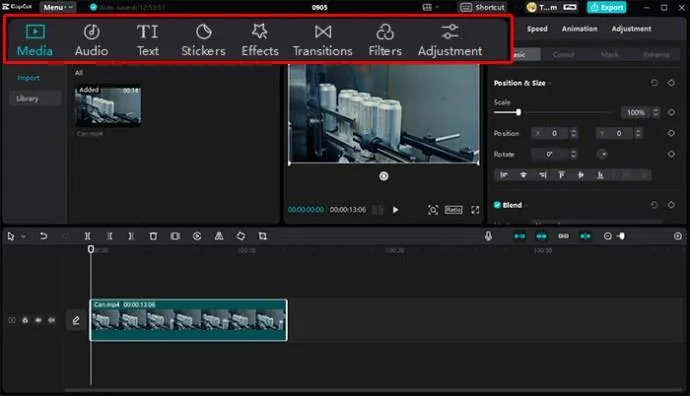Click the All filter label
690x396 pixels.
coord(79,73)
